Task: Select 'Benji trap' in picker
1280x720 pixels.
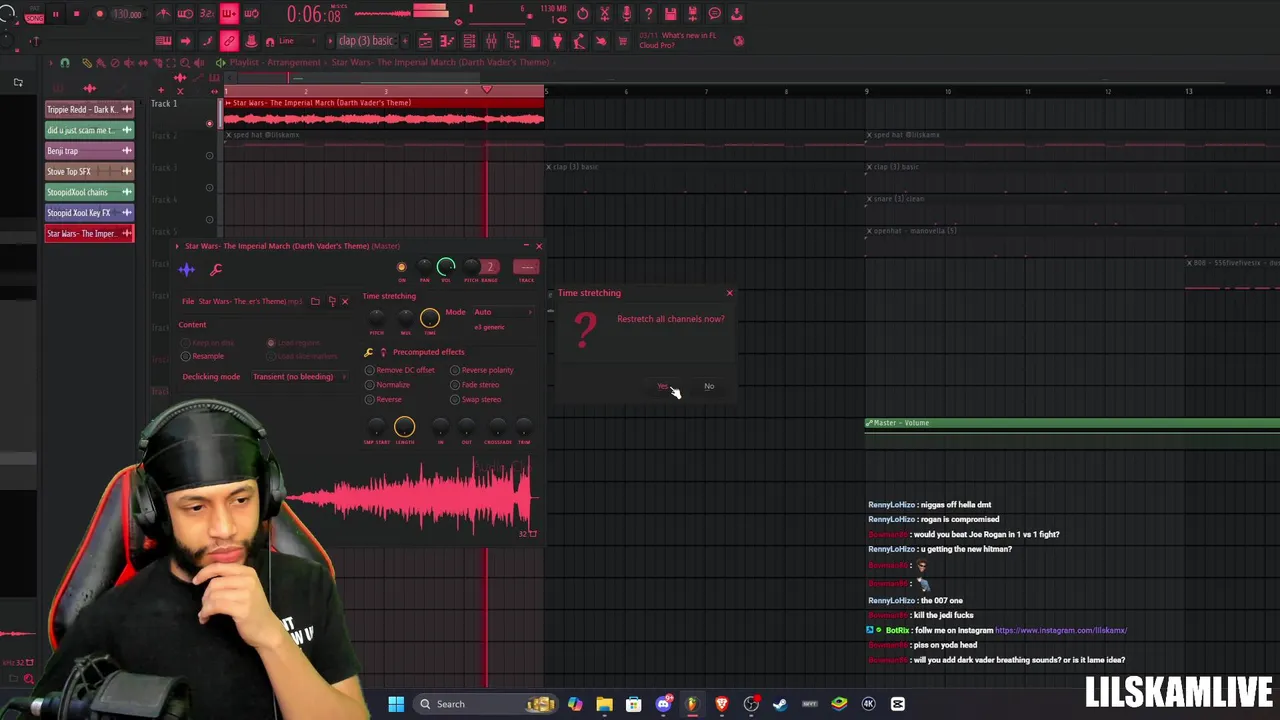Action: tap(90, 151)
